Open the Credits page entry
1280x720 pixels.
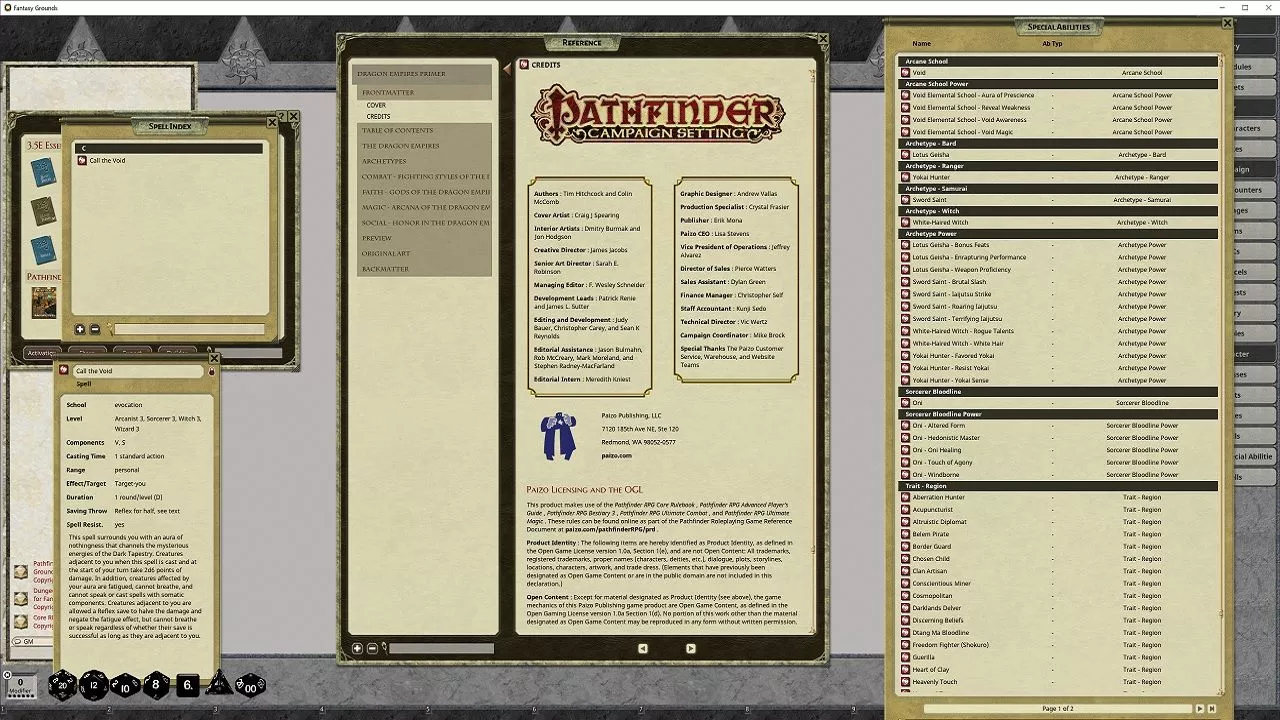coord(378,116)
